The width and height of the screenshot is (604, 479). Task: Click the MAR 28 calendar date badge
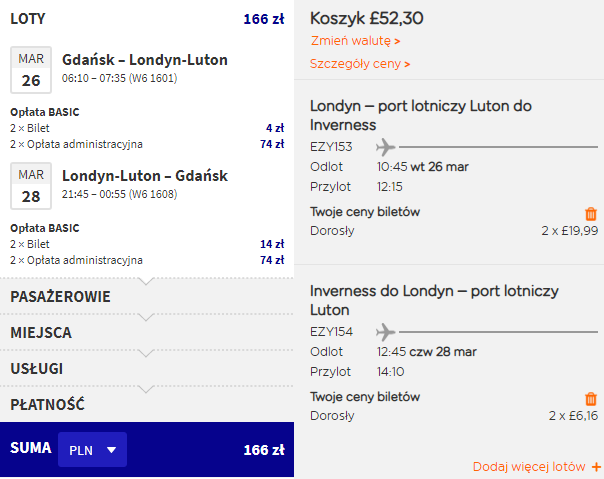[x=31, y=186]
